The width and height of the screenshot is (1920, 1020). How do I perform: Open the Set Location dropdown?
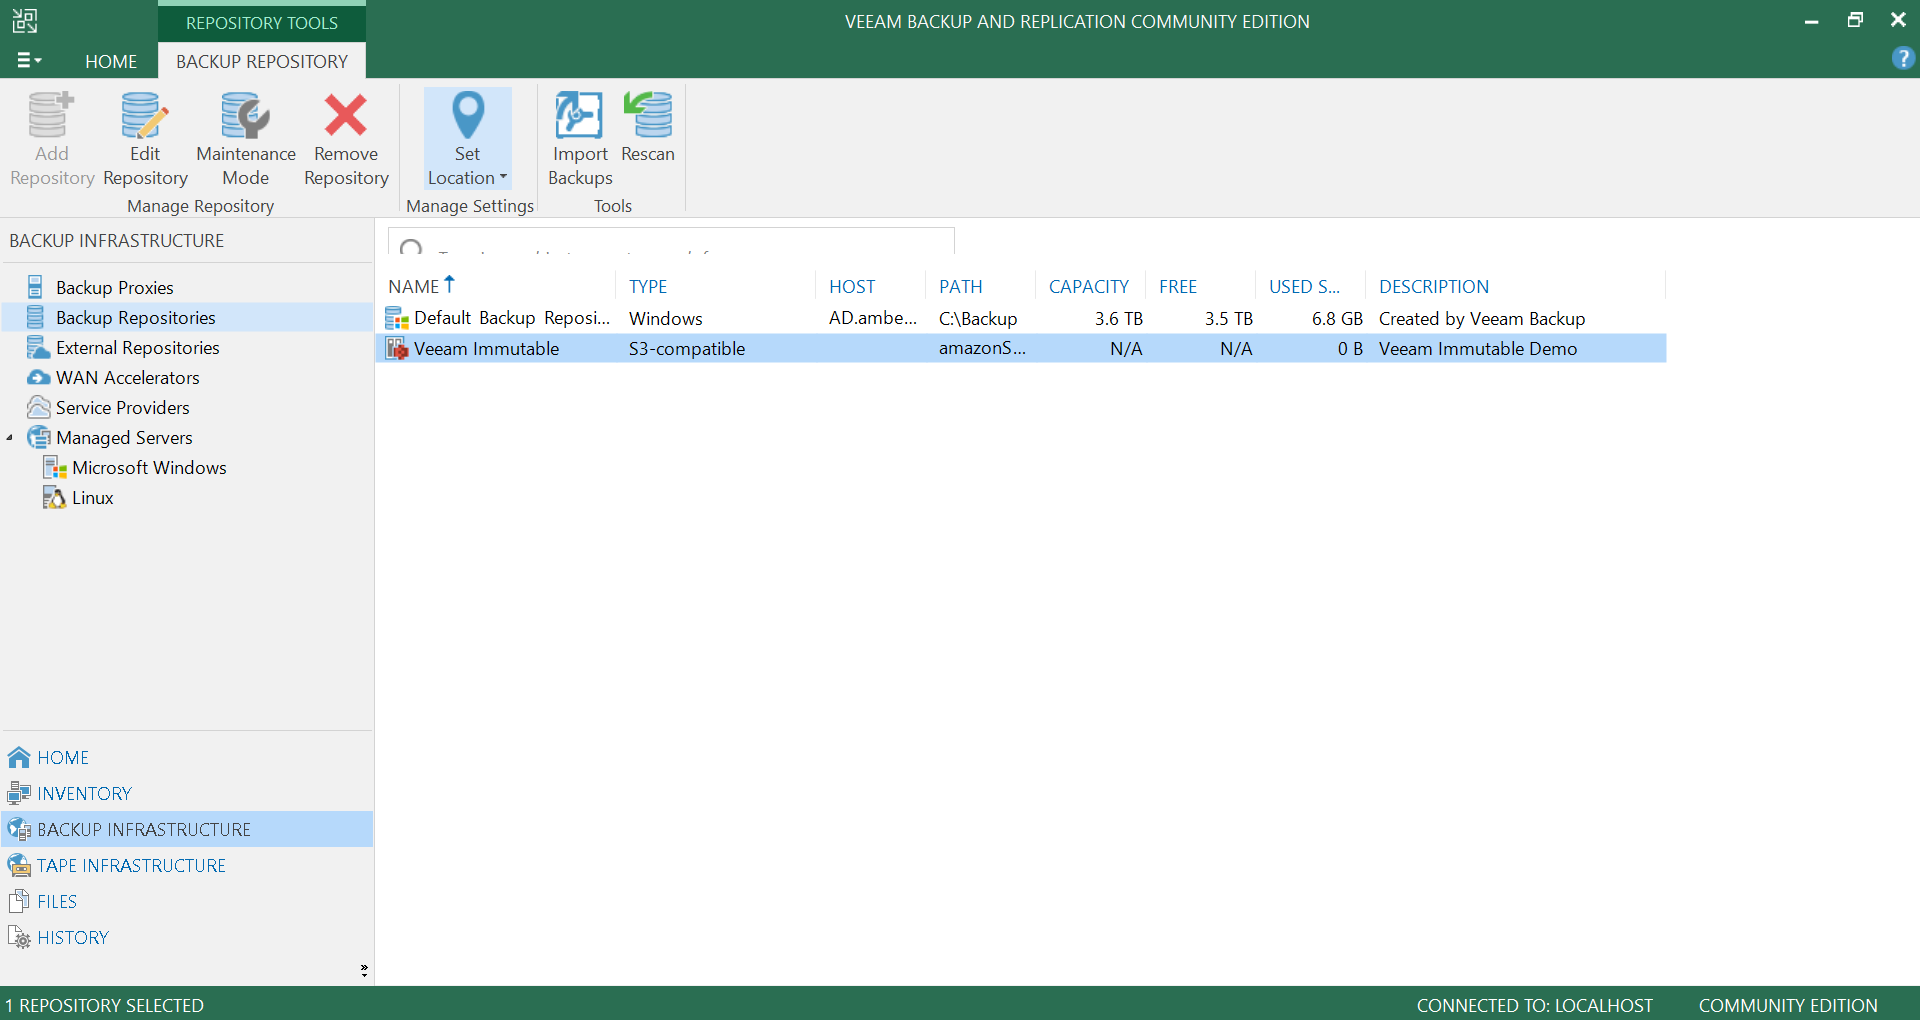[467, 138]
